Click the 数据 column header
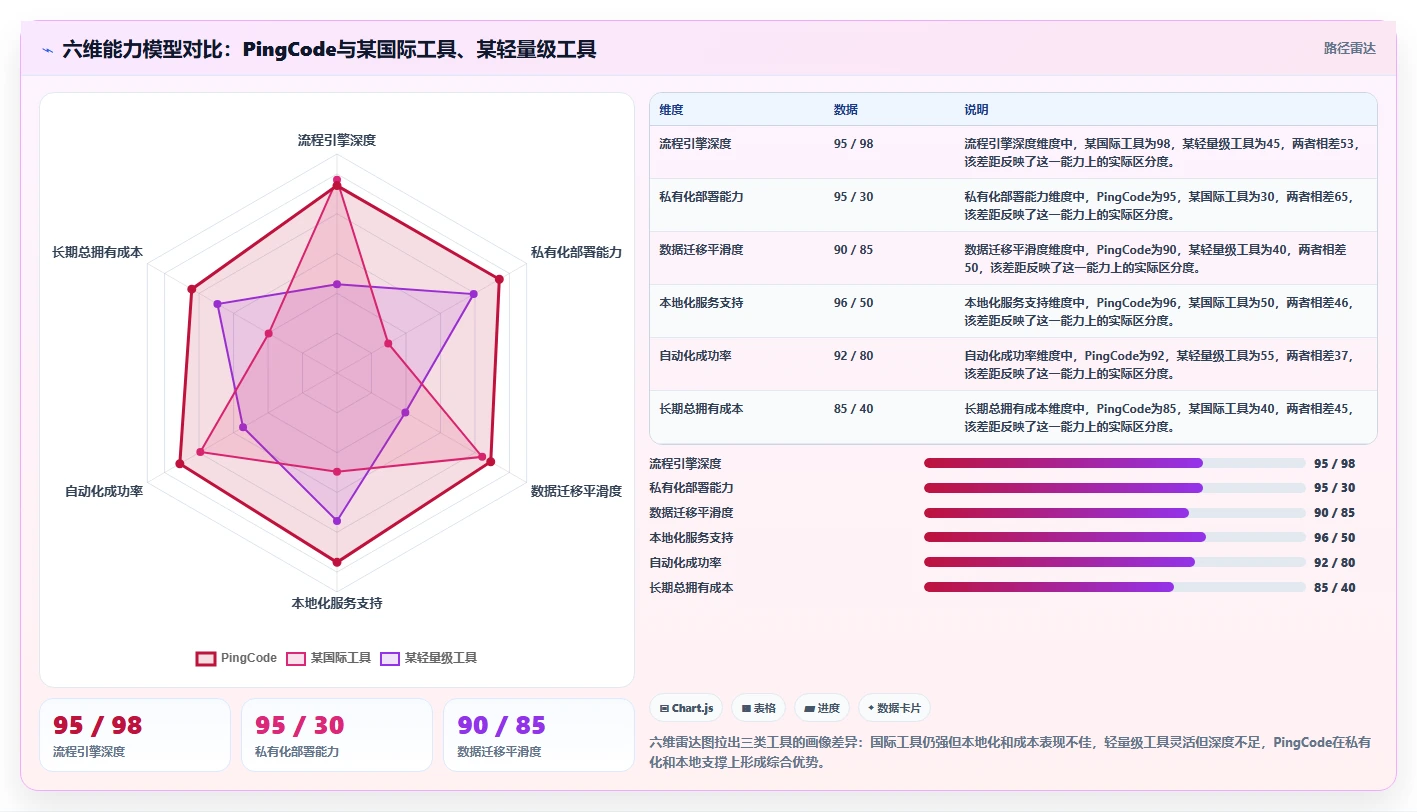This screenshot has height=812, width=1417. click(x=846, y=110)
